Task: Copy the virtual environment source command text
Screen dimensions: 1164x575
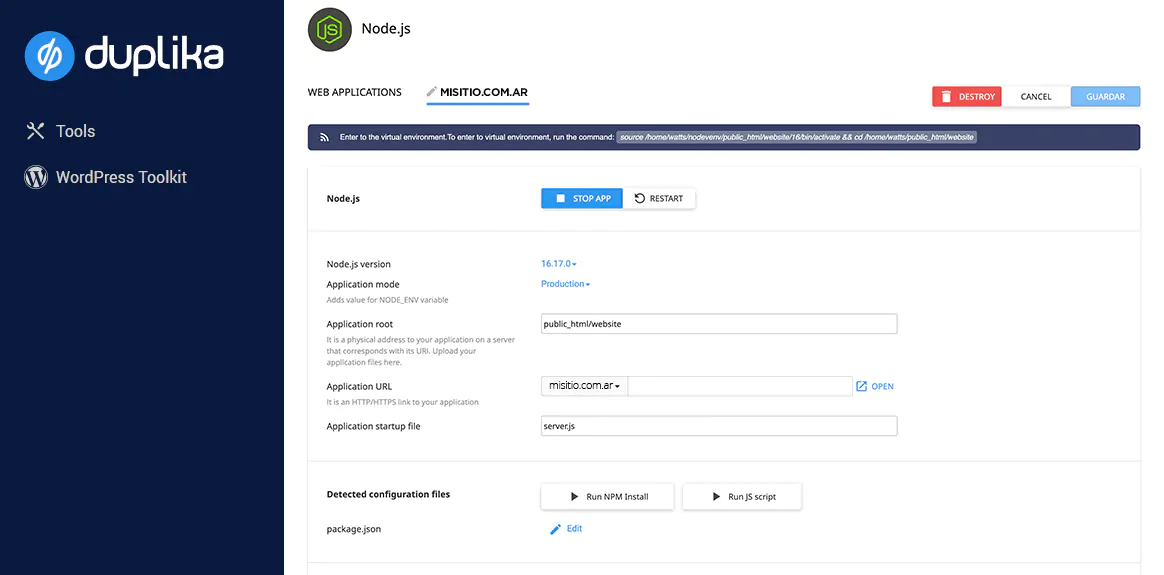Action: 796,137
